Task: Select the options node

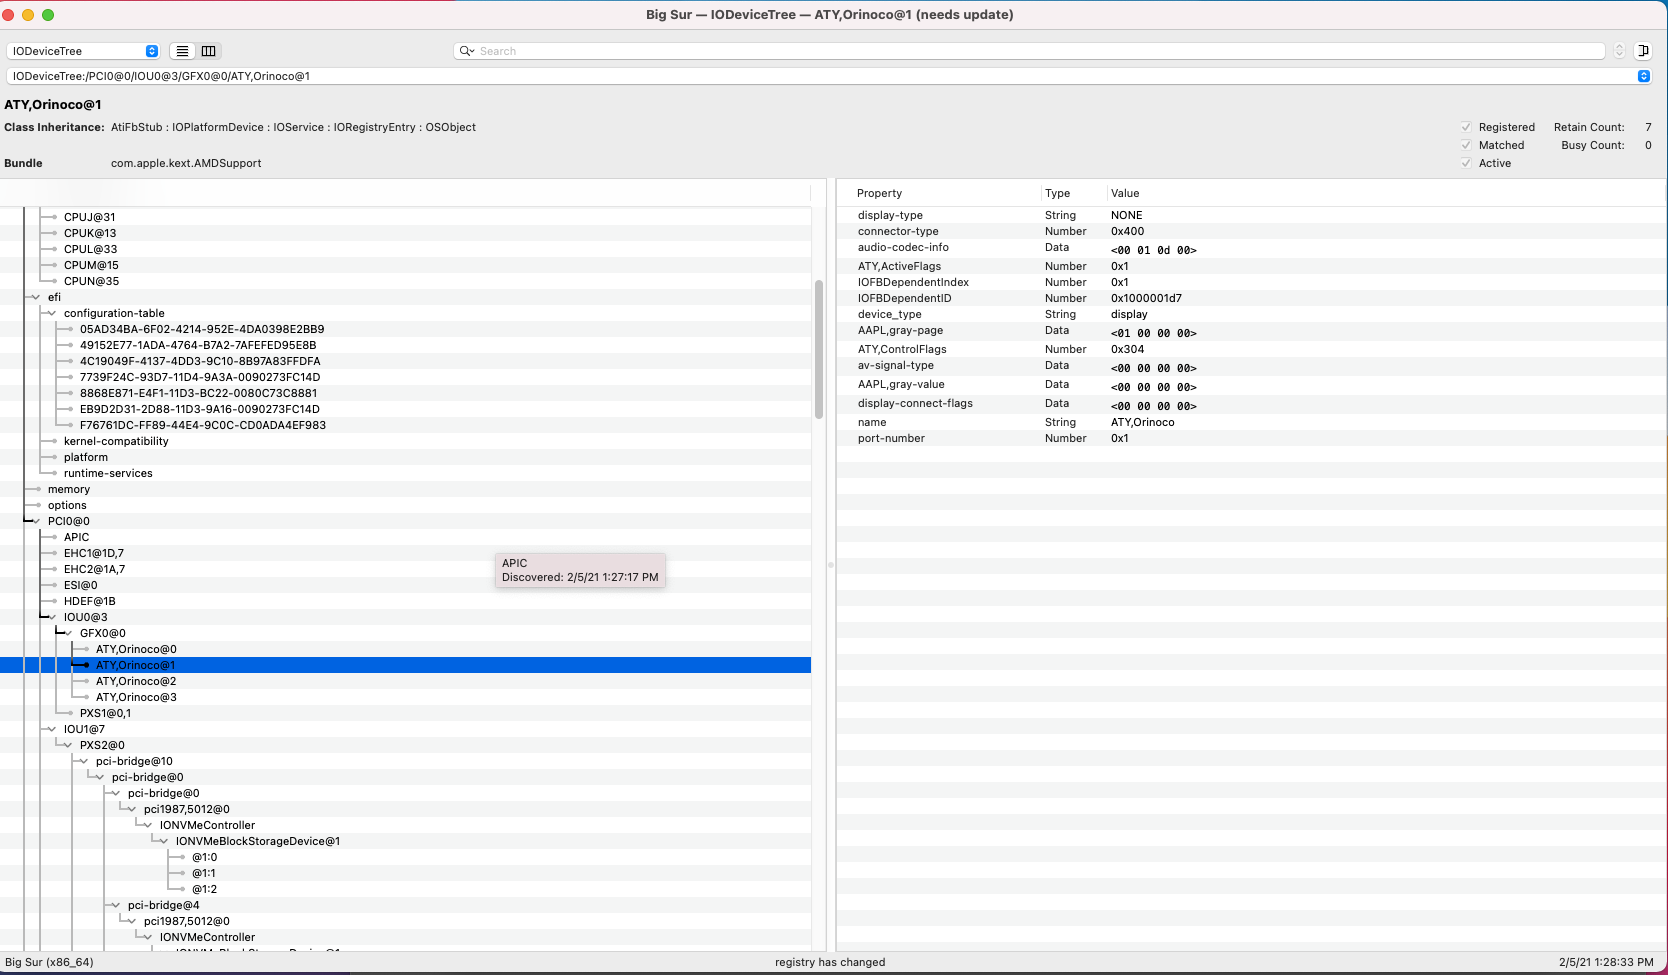Action: click(67, 505)
